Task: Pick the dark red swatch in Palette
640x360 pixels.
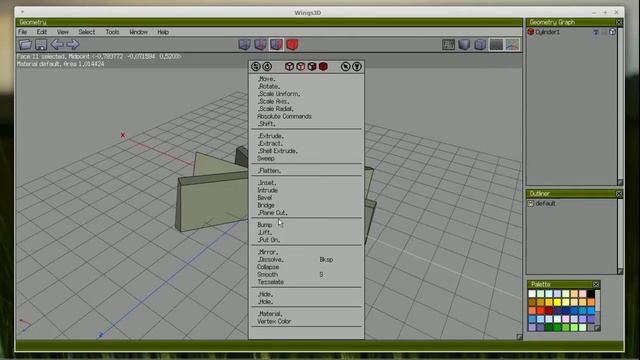Action: (x=549, y=311)
